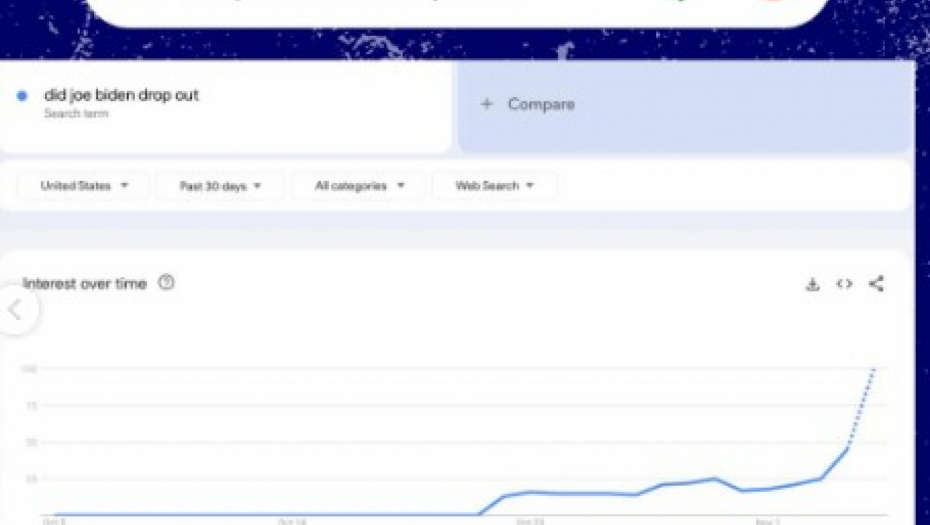Click the white search bar at top
Screen dimensions: 930x525
(x=400, y=10)
